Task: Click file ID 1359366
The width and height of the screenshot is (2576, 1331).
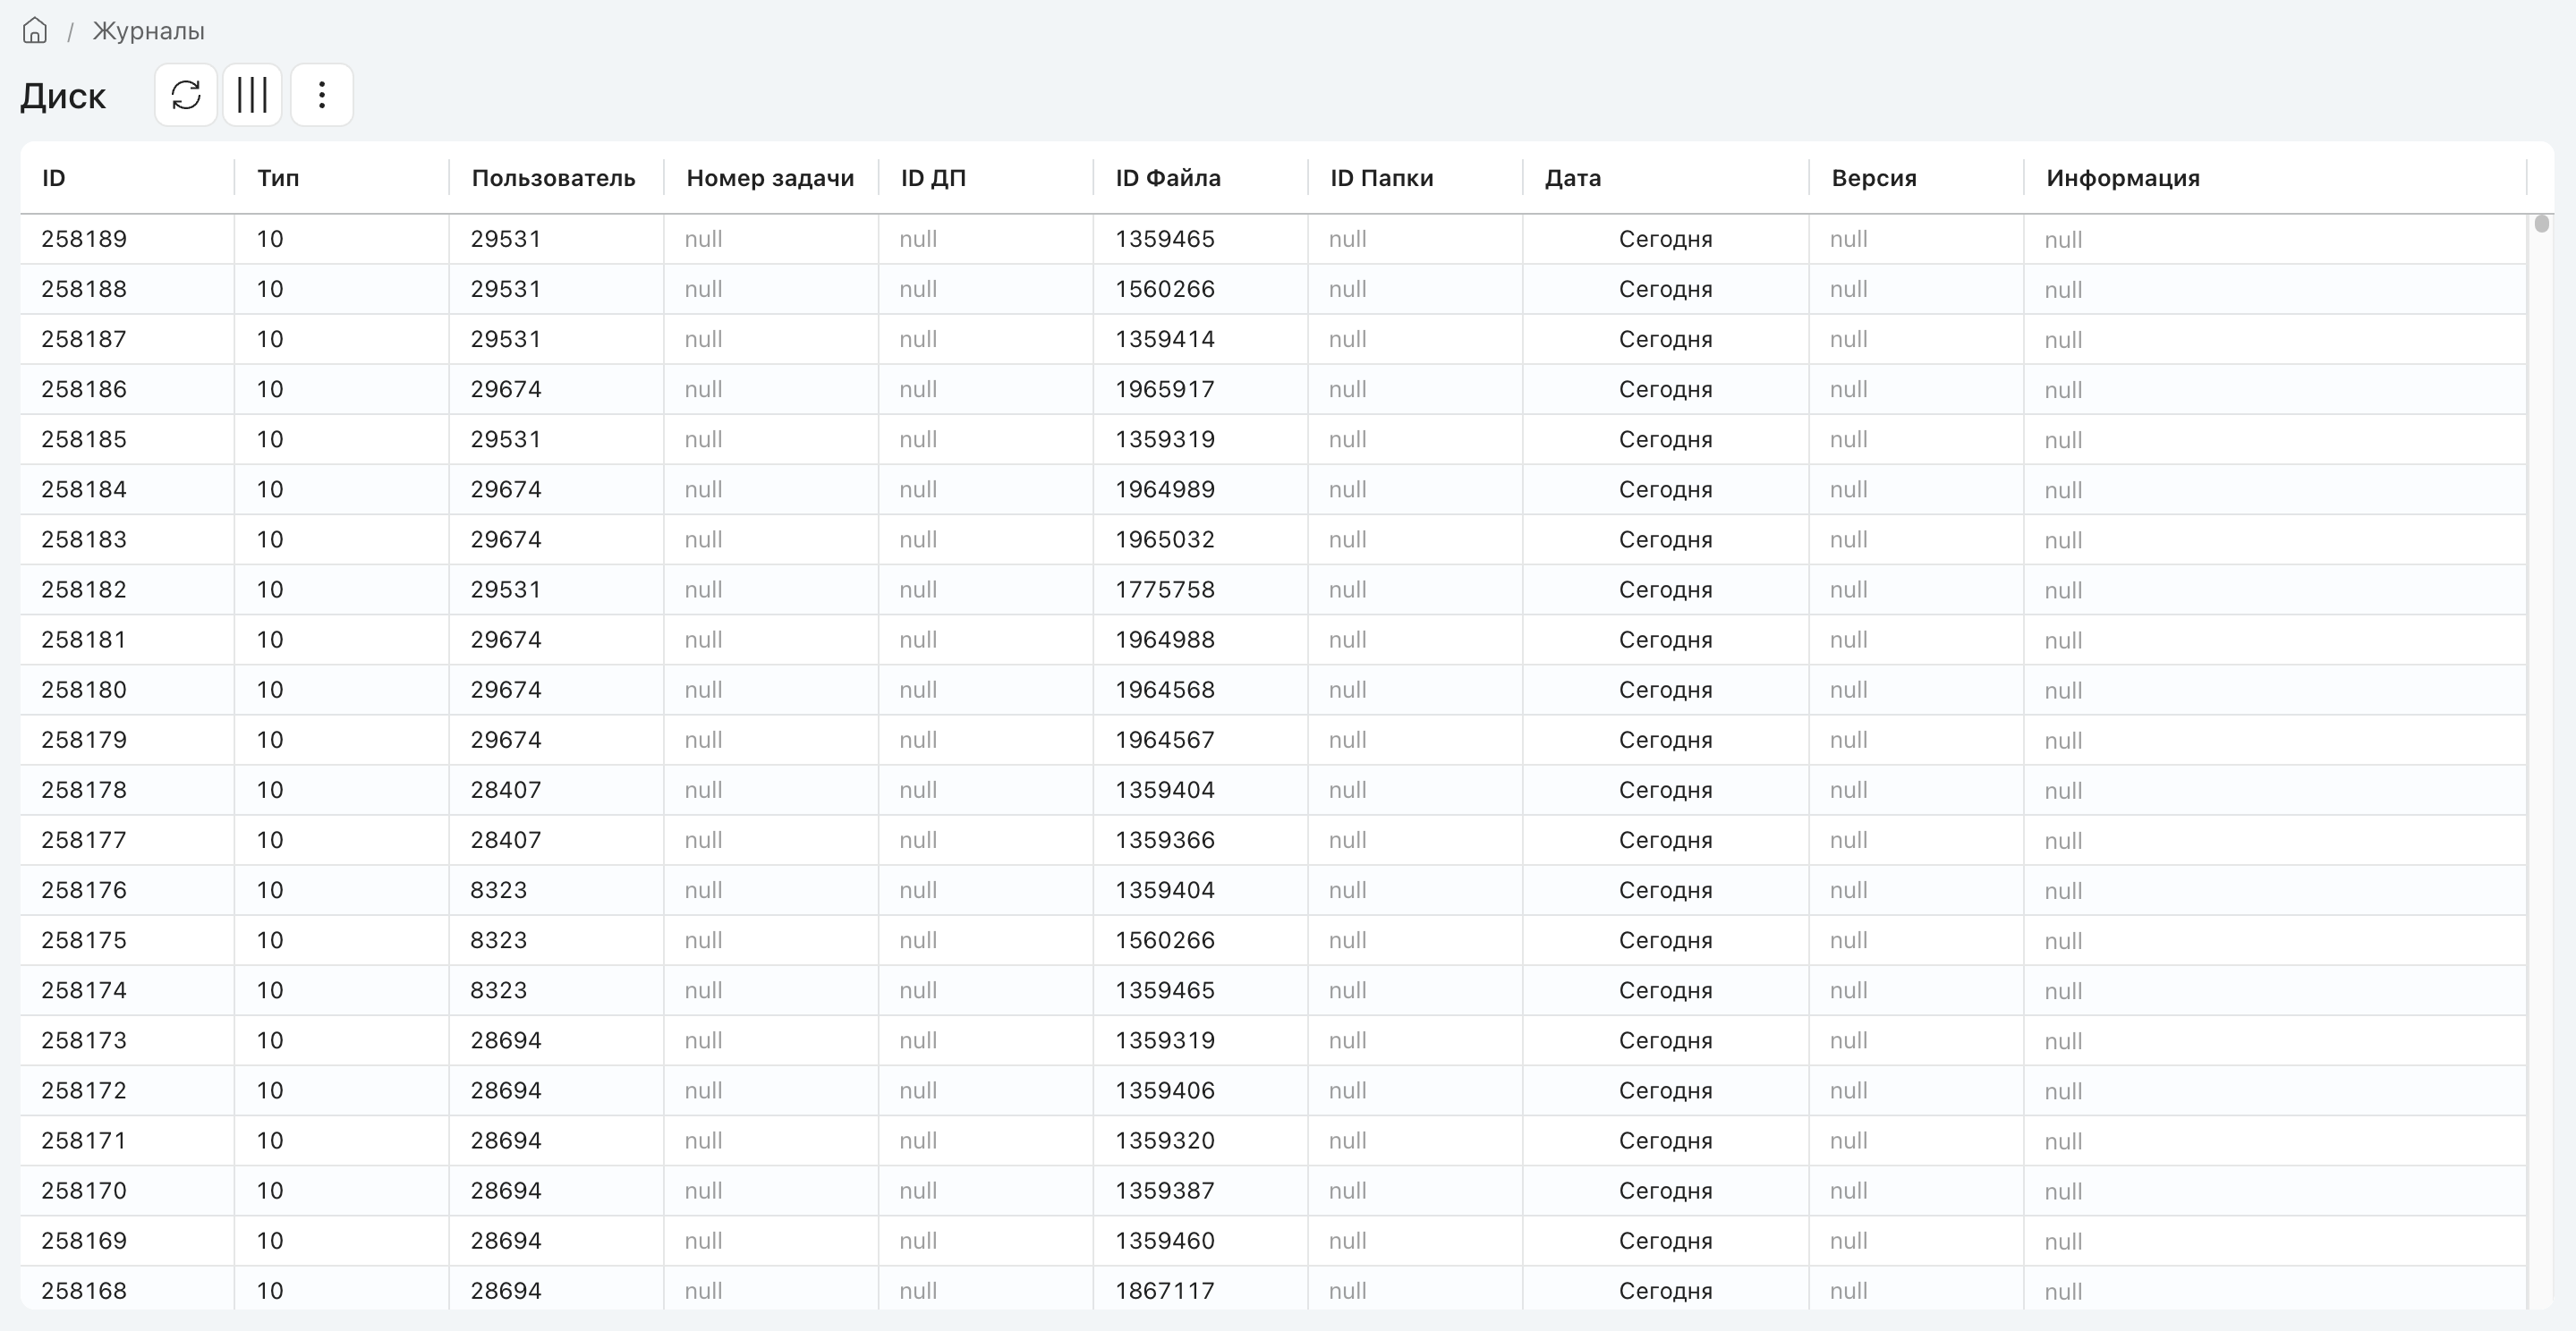Action: [1165, 839]
